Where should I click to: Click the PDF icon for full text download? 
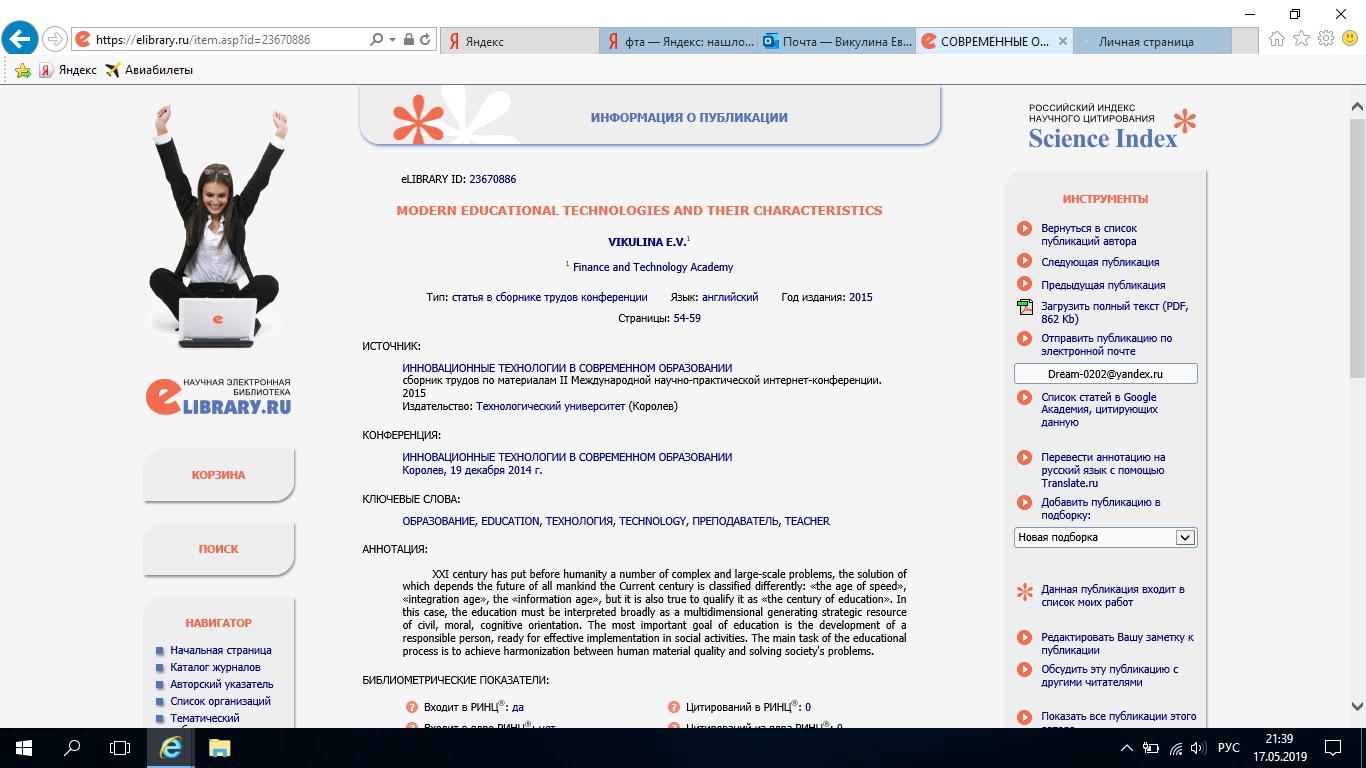(x=1024, y=307)
